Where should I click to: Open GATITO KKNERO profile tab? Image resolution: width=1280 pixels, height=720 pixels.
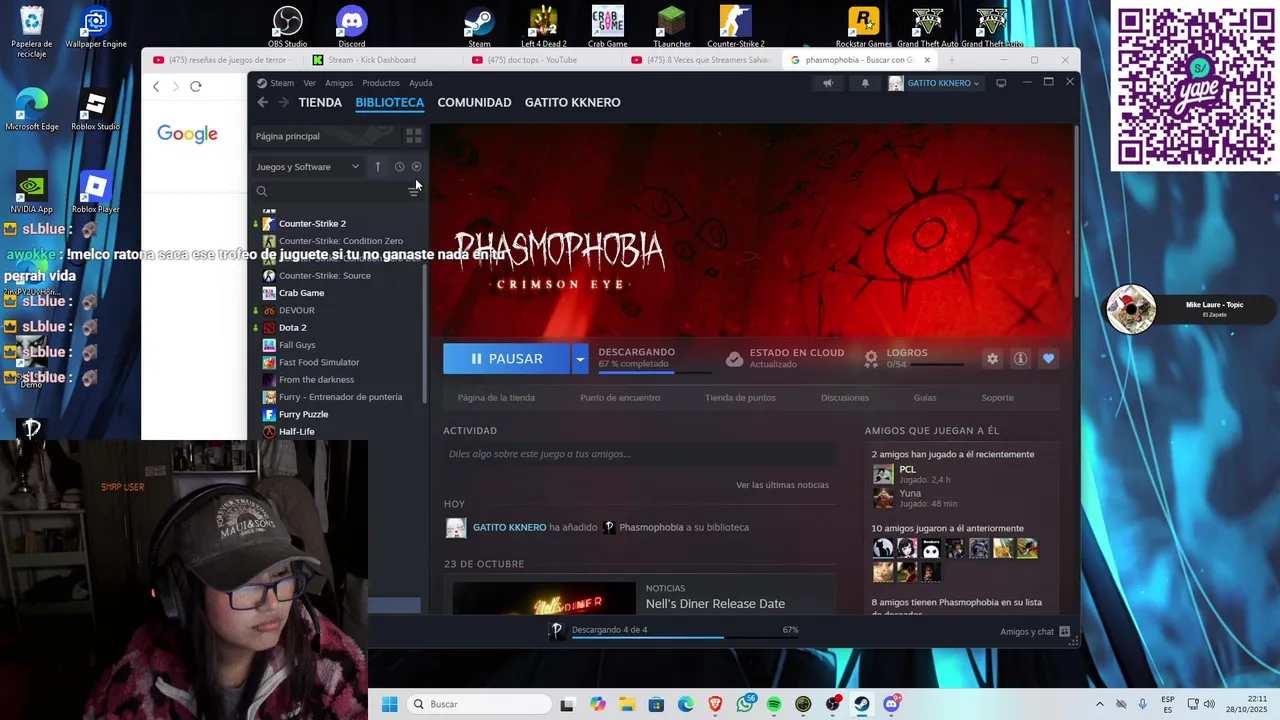572,102
